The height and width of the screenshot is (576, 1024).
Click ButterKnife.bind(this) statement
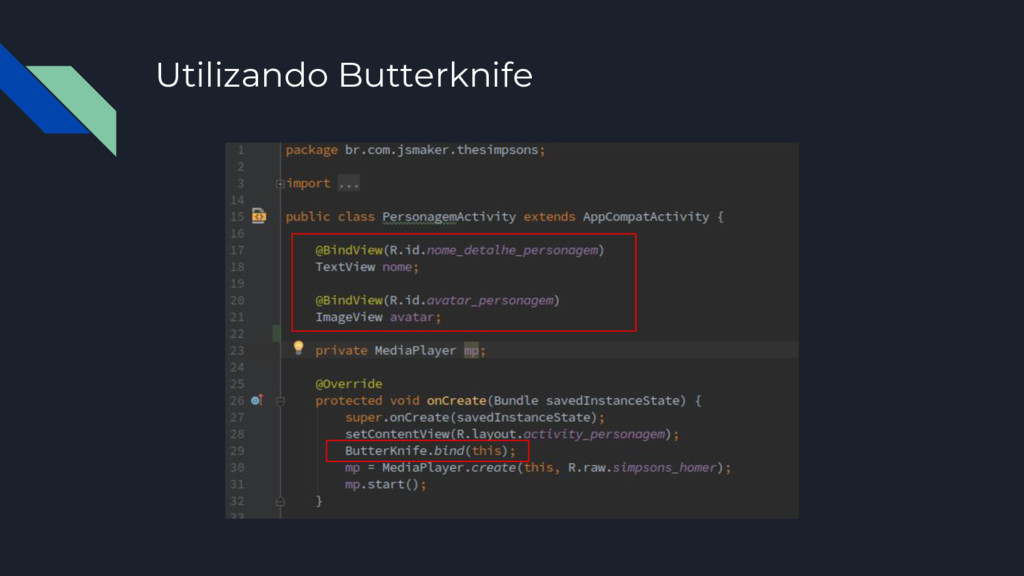[x=430, y=451]
